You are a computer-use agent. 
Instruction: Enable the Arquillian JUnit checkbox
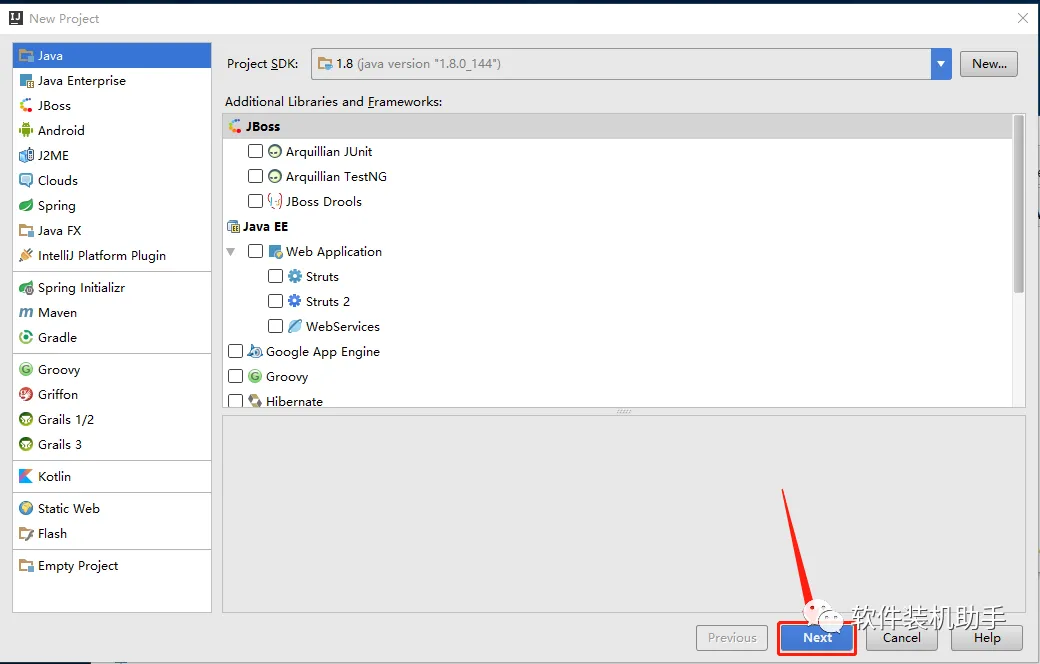[255, 151]
